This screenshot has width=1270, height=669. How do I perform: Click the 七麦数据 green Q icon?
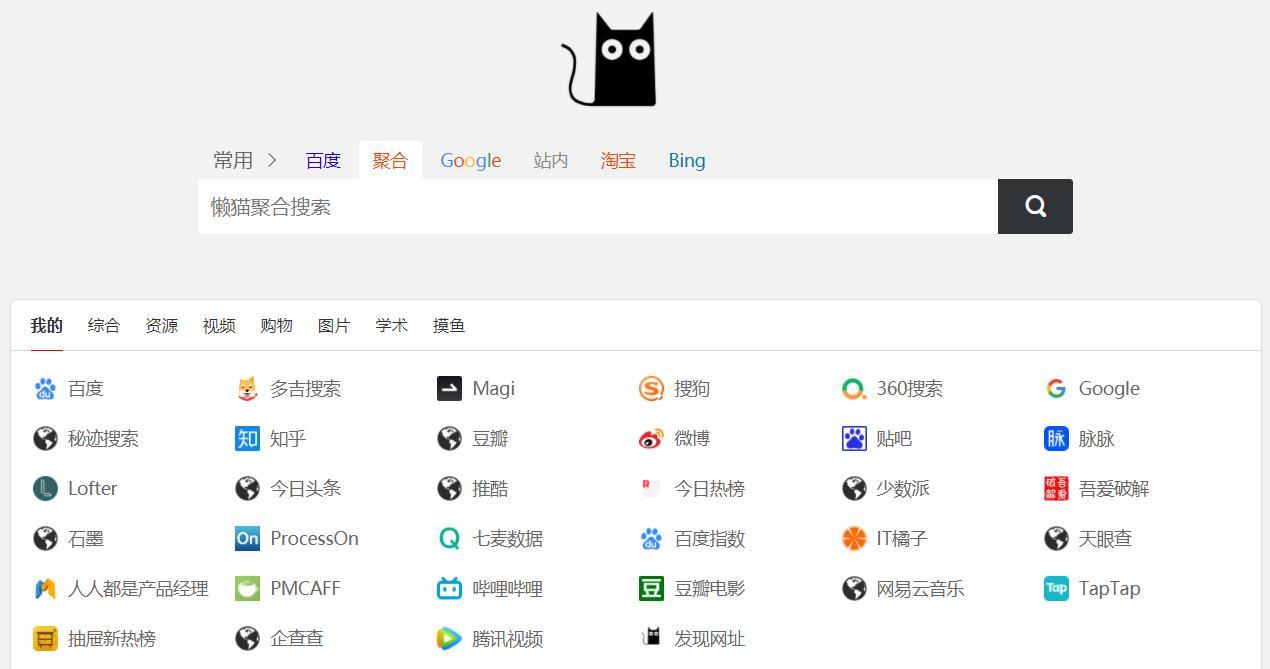[x=449, y=538]
